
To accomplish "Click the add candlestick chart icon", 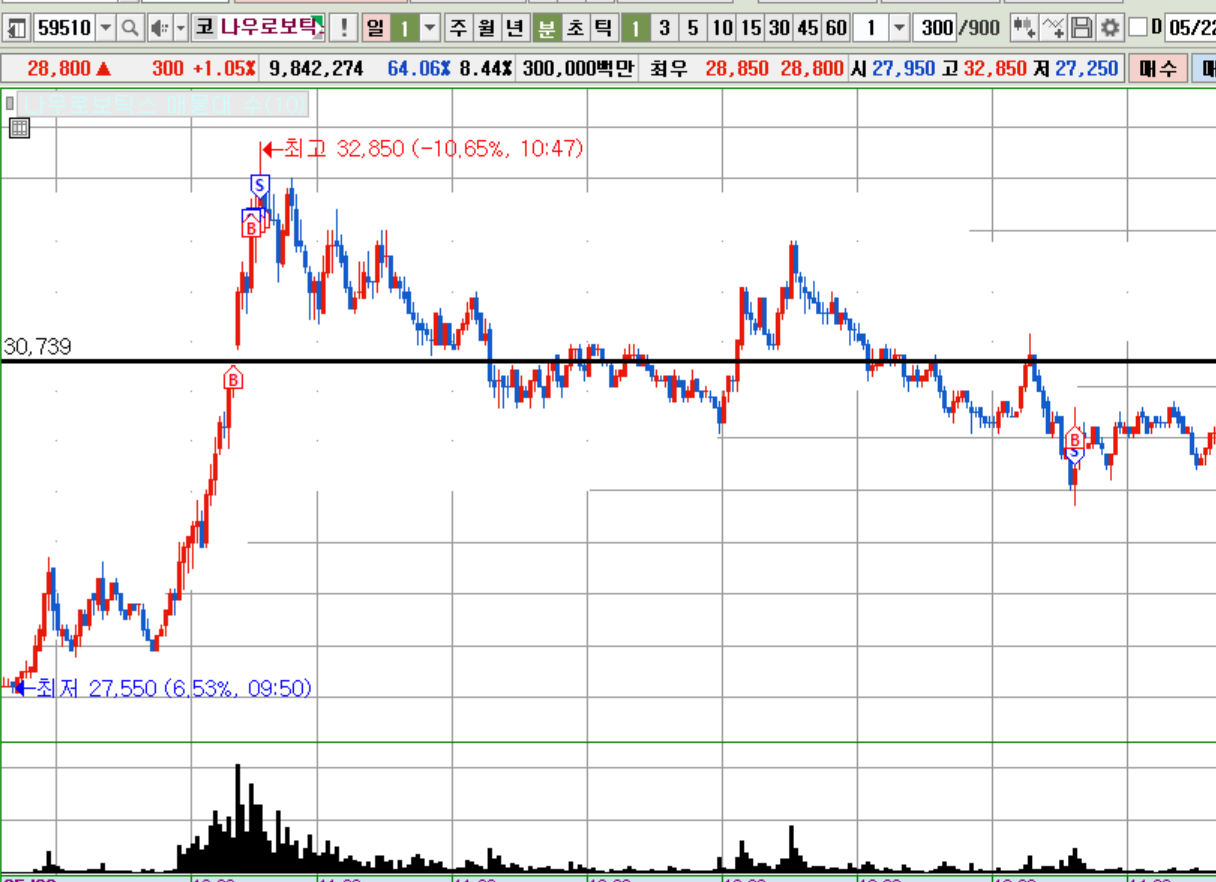I will [x=1023, y=28].
